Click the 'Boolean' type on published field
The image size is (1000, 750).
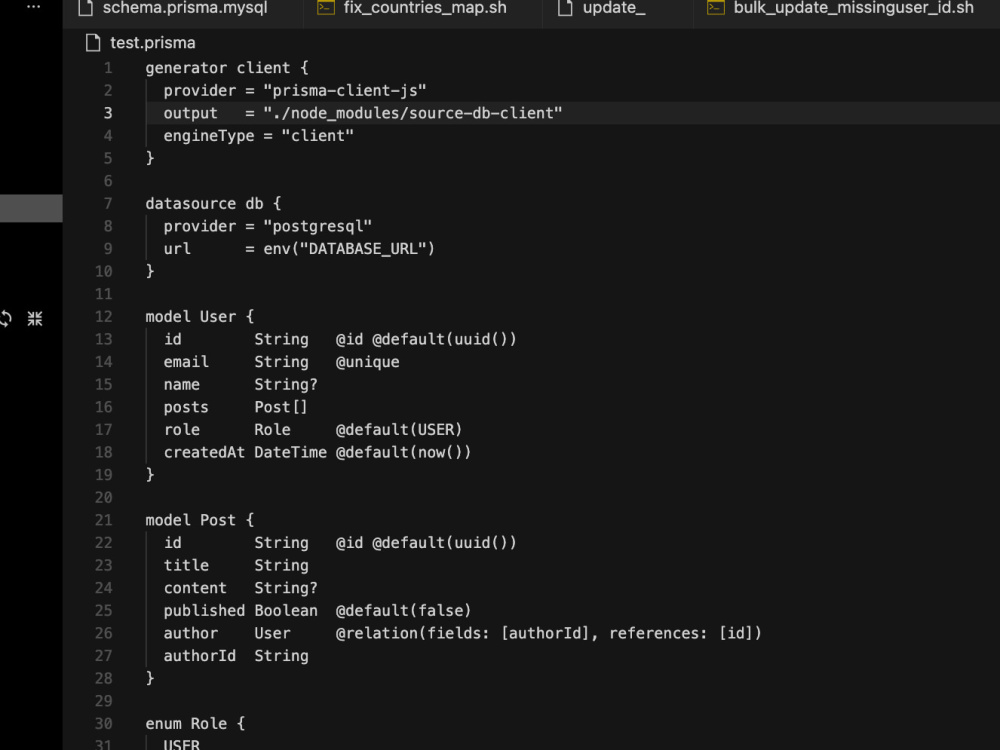(286, 610)
